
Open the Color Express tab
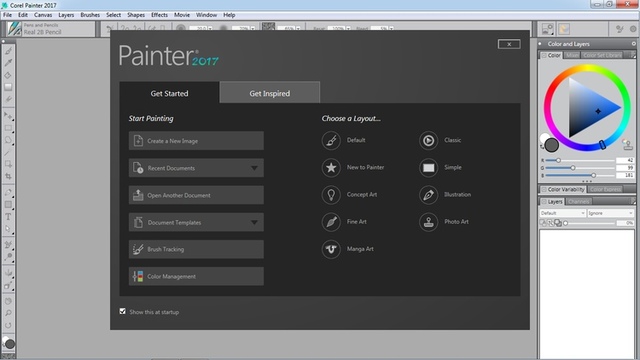click(605, 189)
